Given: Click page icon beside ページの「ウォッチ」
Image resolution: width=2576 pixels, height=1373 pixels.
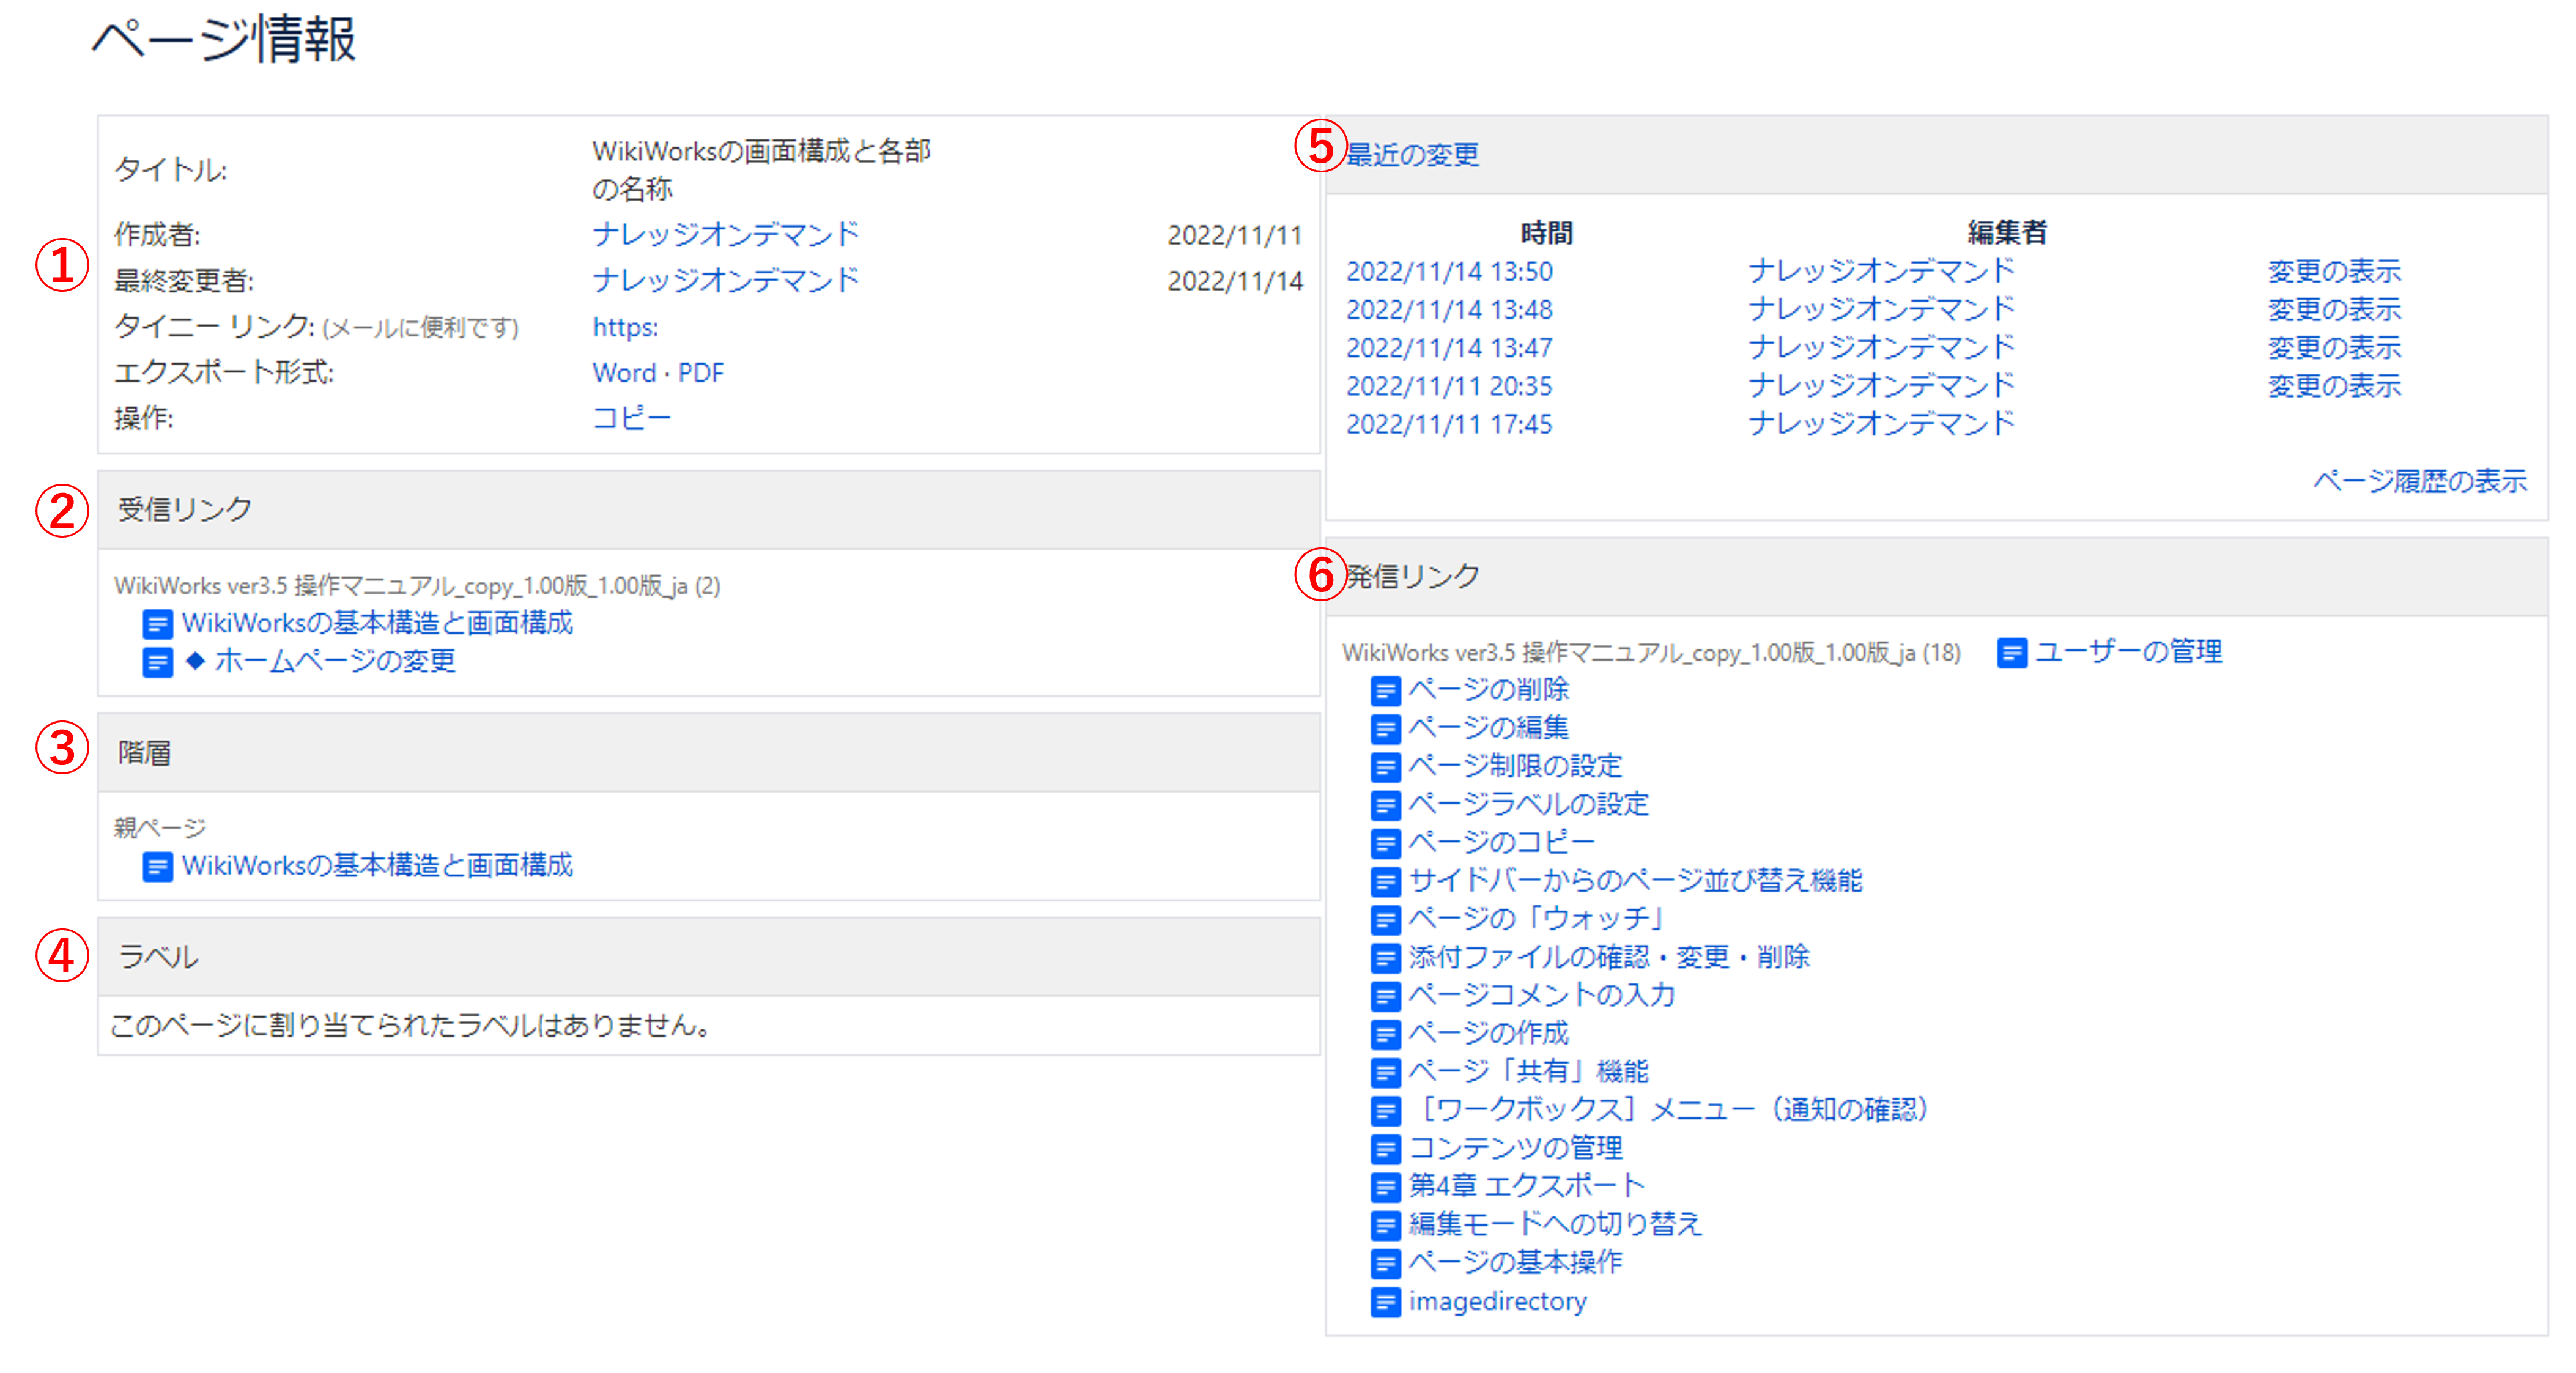Looking at the screenshot, I should coord(1385,919).
